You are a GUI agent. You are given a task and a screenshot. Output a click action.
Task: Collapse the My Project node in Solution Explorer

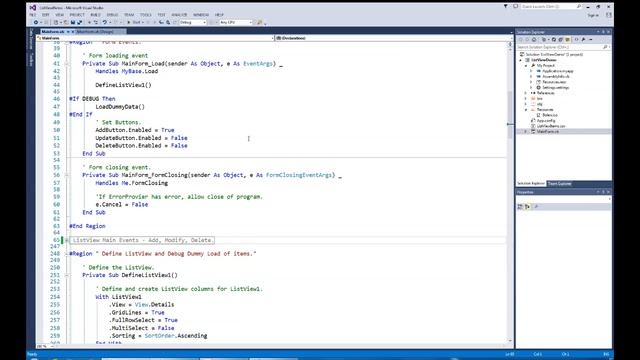pos(526,65)
